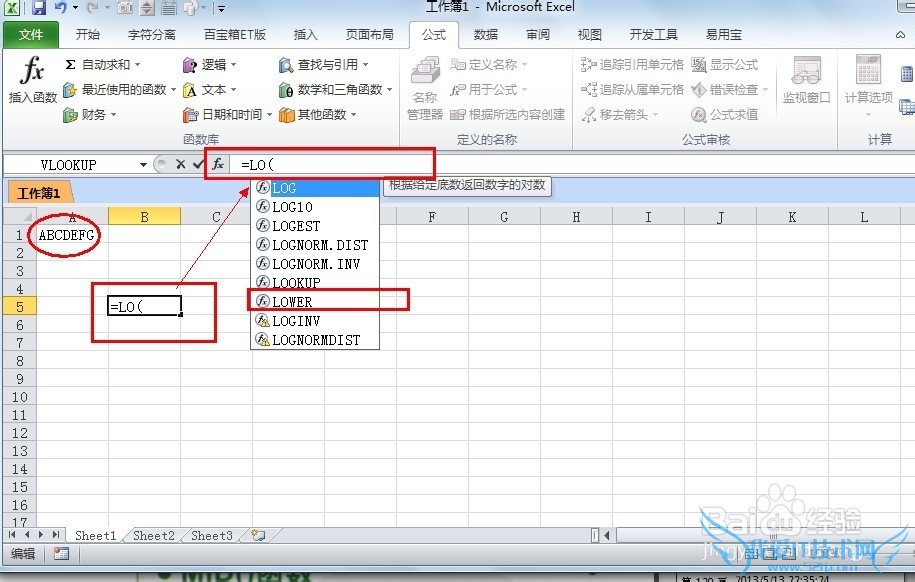Image resolution: width=915 pixels, height=582 pixels.
Task: Click Trace Precedents (追踪引用单元格)
Action: pyautogui.click(x=632, y=64)
